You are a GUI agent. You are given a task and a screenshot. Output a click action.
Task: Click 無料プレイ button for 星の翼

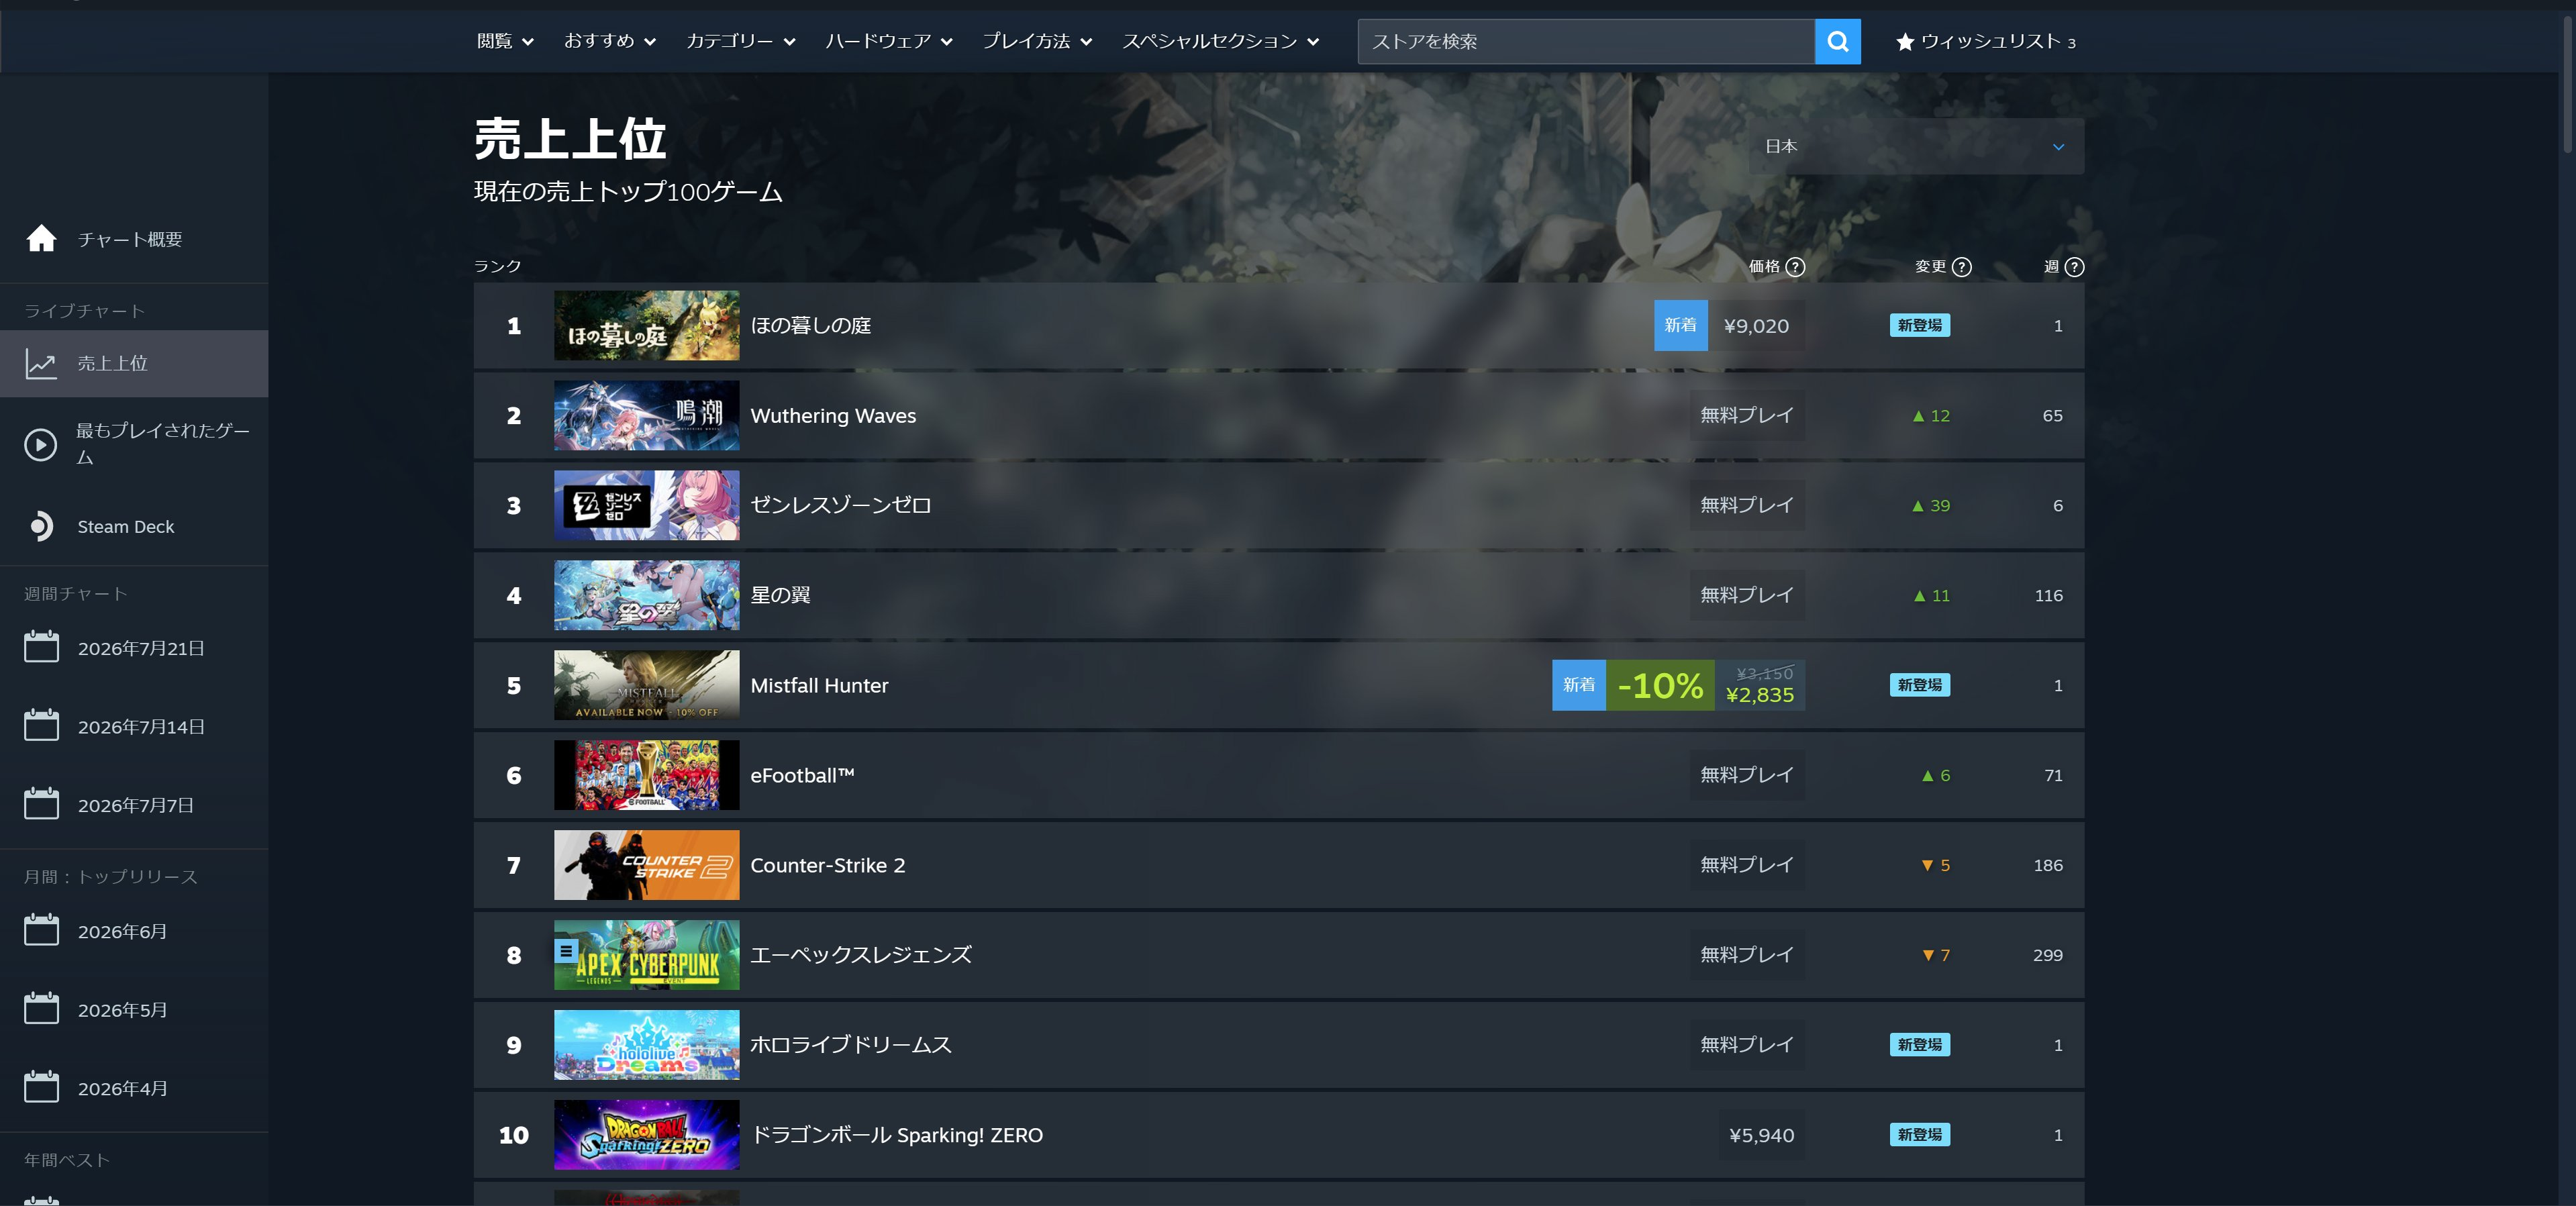1747,595
